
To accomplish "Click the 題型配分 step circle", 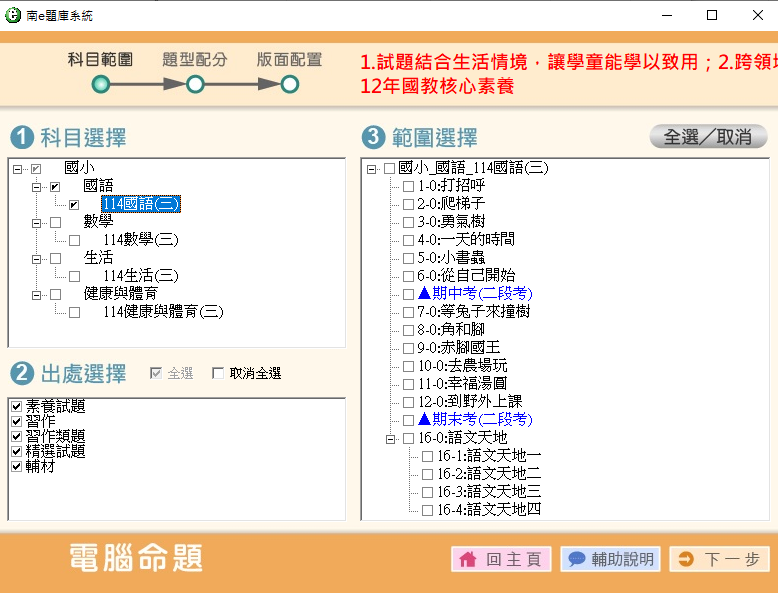I will click(x=195, y=84).
